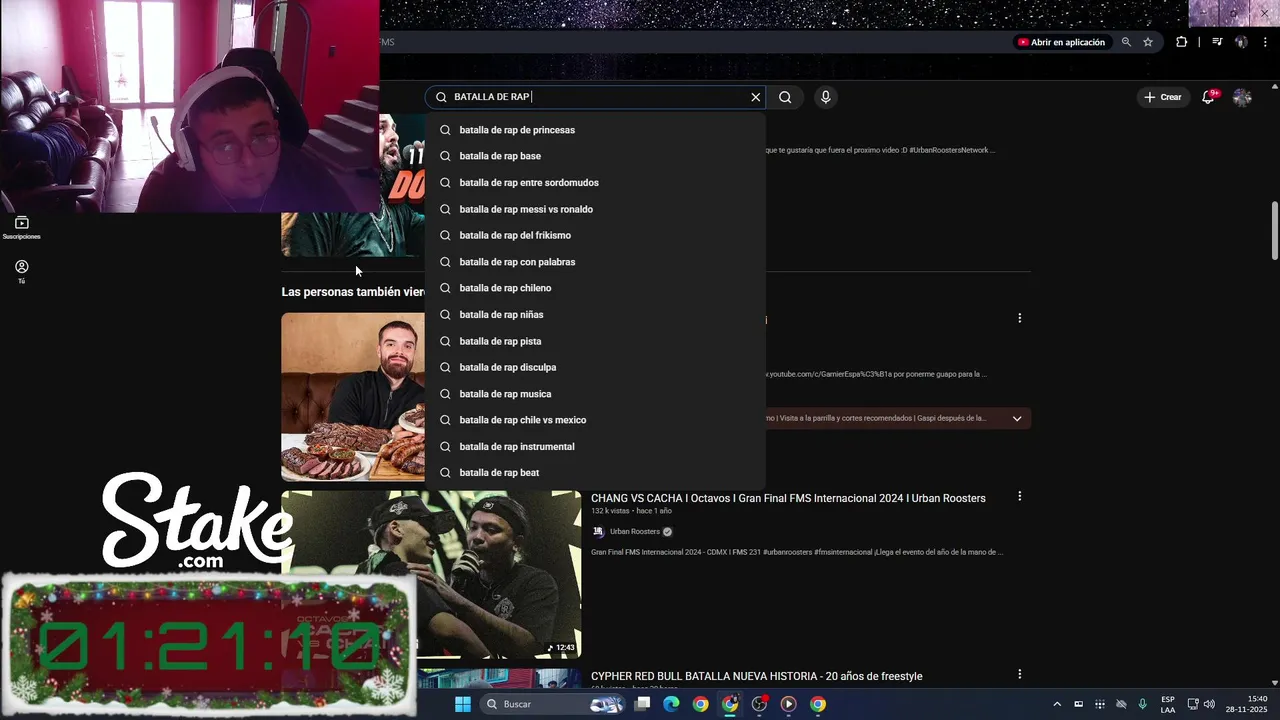Image resolution: width=1280 pixels, height=720 pixels.
Task: Click into the BATALLA DE RAP search field
Action: pos(595,97)
